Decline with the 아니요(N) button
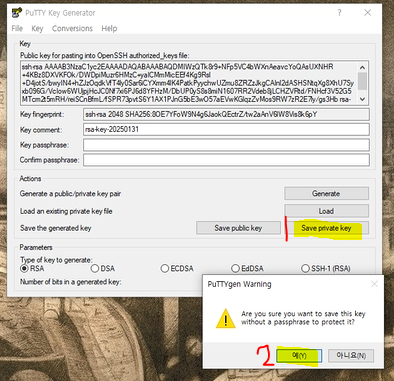 pos(351,356)
